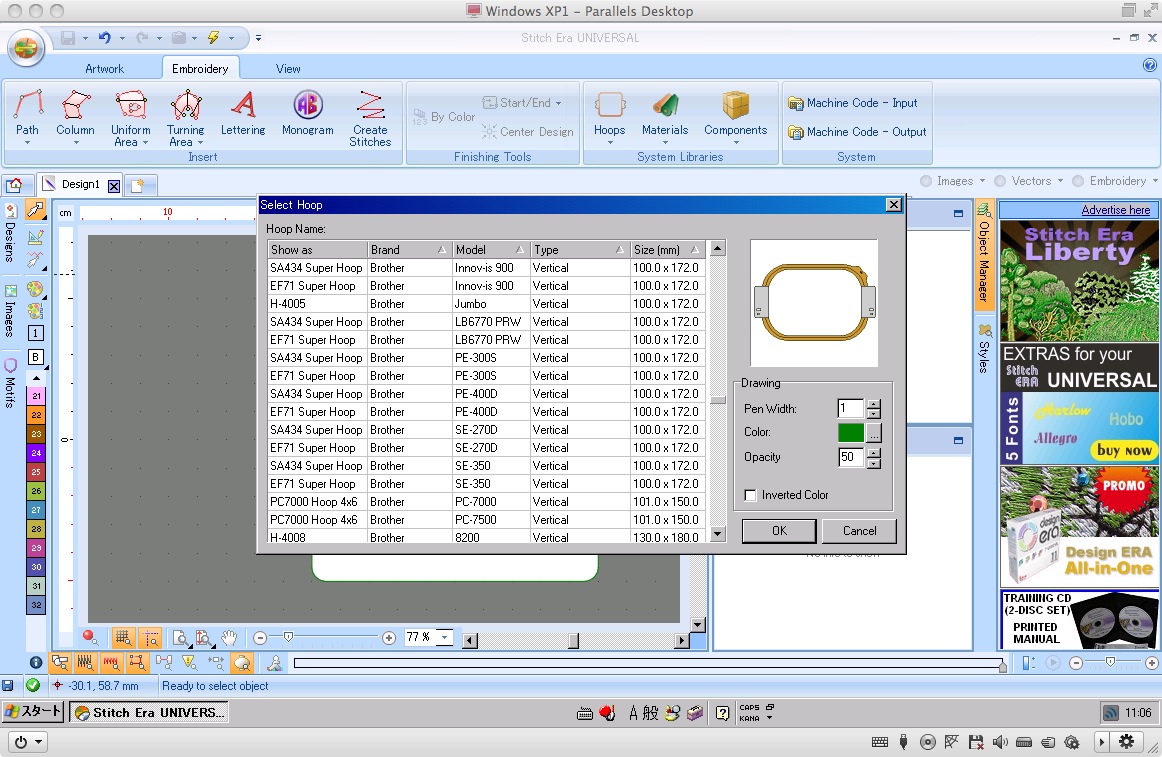Choose the Uniform Area tool
This screenshot has width=1162, height=757.
pos(130,116)
